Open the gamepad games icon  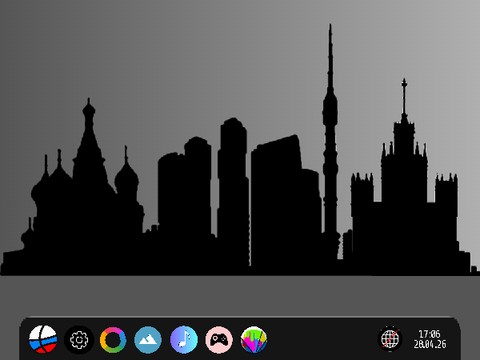click(x=219, y=340)
